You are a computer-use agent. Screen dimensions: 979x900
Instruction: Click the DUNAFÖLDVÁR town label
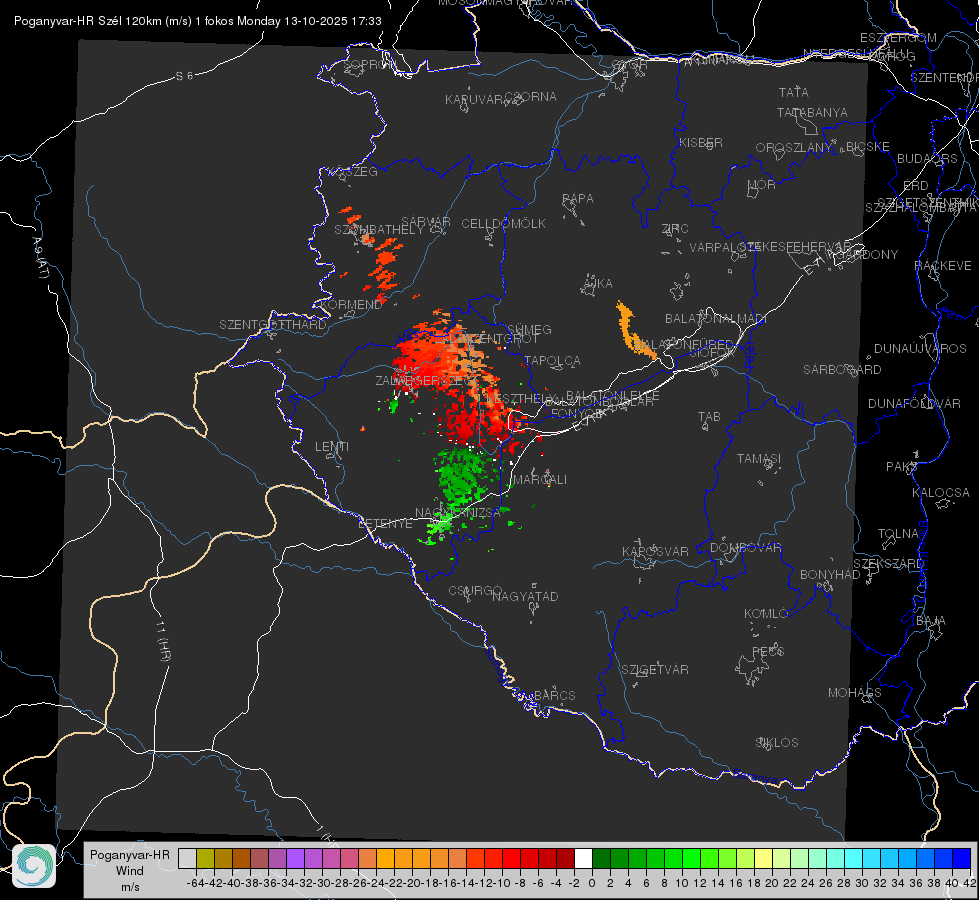[914, 403]
